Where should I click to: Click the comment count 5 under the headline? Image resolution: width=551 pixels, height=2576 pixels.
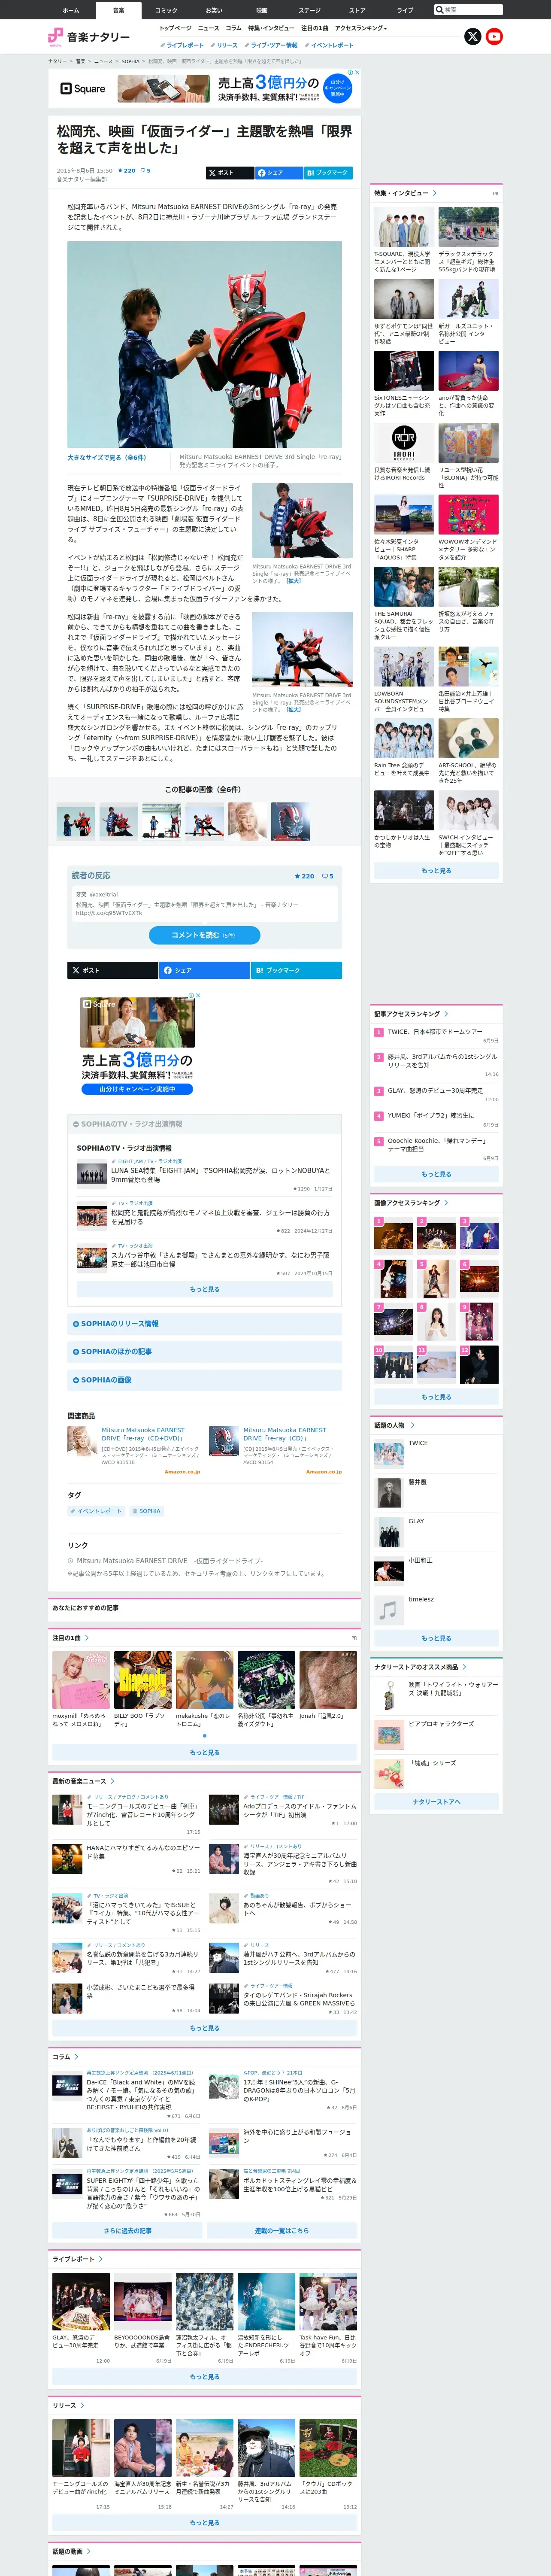(146, 170)
